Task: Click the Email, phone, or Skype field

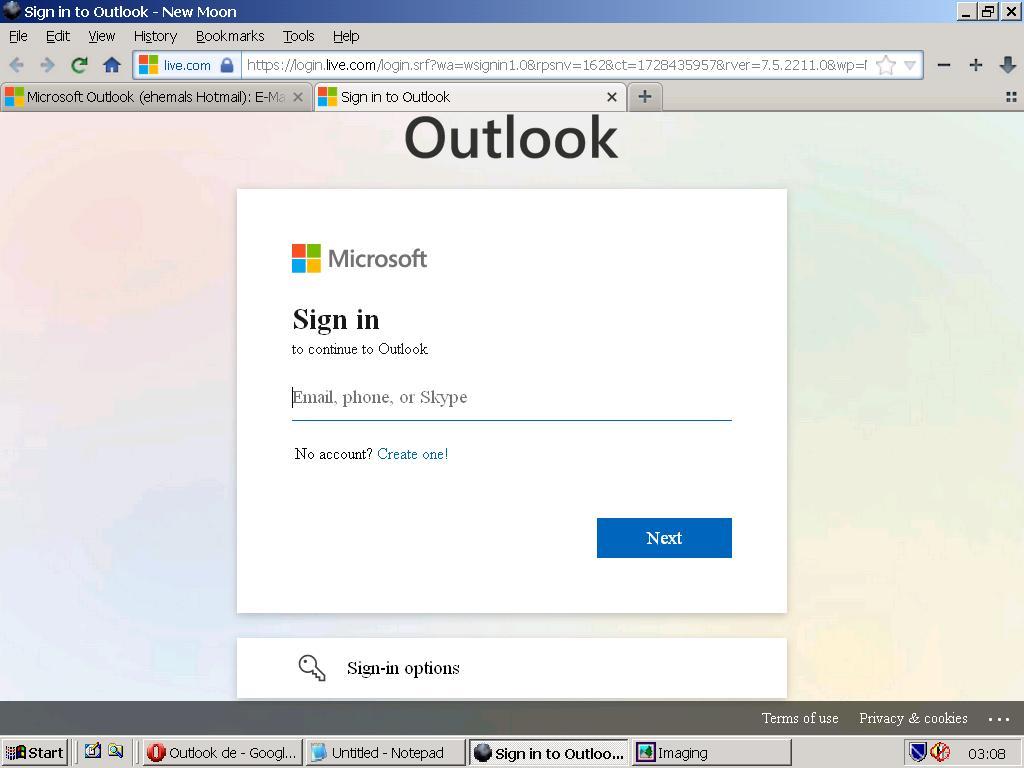Action: pyautogui.click(x=511, y=398)
